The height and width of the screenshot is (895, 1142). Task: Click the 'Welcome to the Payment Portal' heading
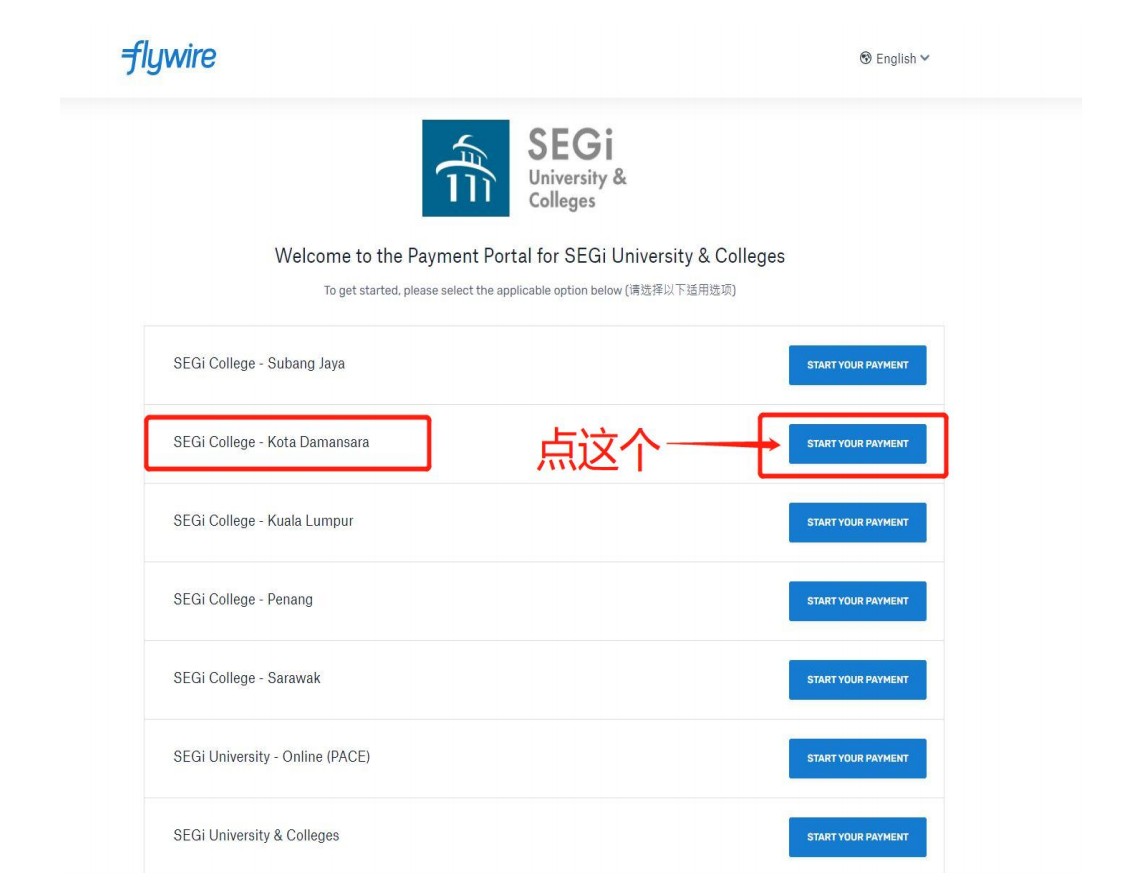click(529, 256)
